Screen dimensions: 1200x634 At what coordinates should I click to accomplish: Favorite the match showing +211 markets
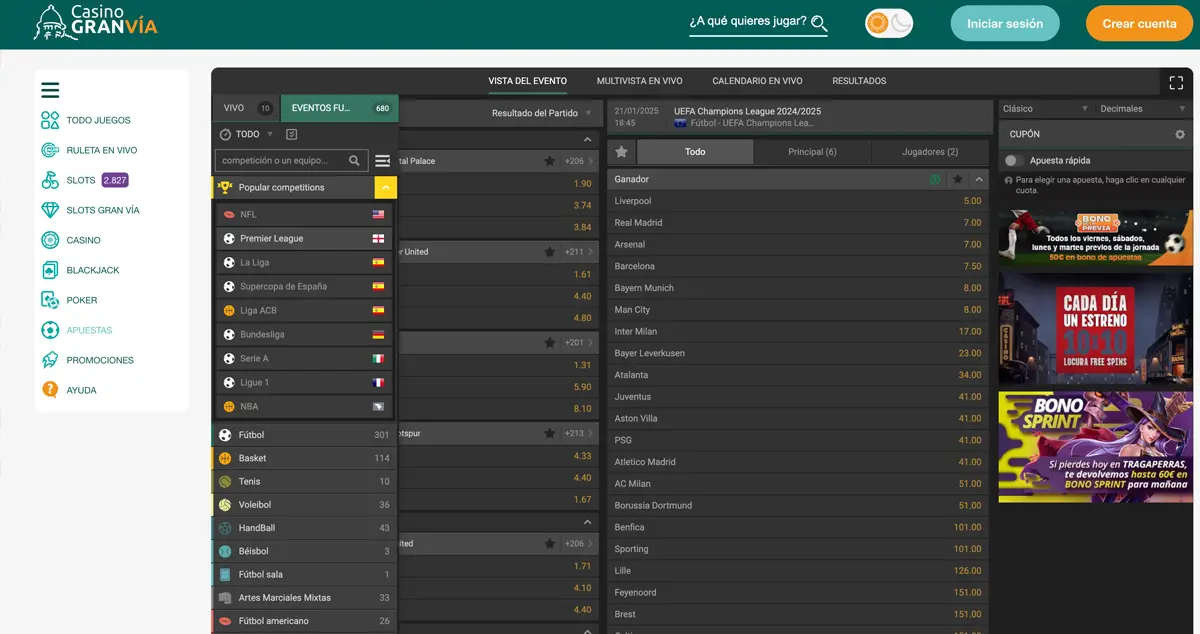(549, 252)
